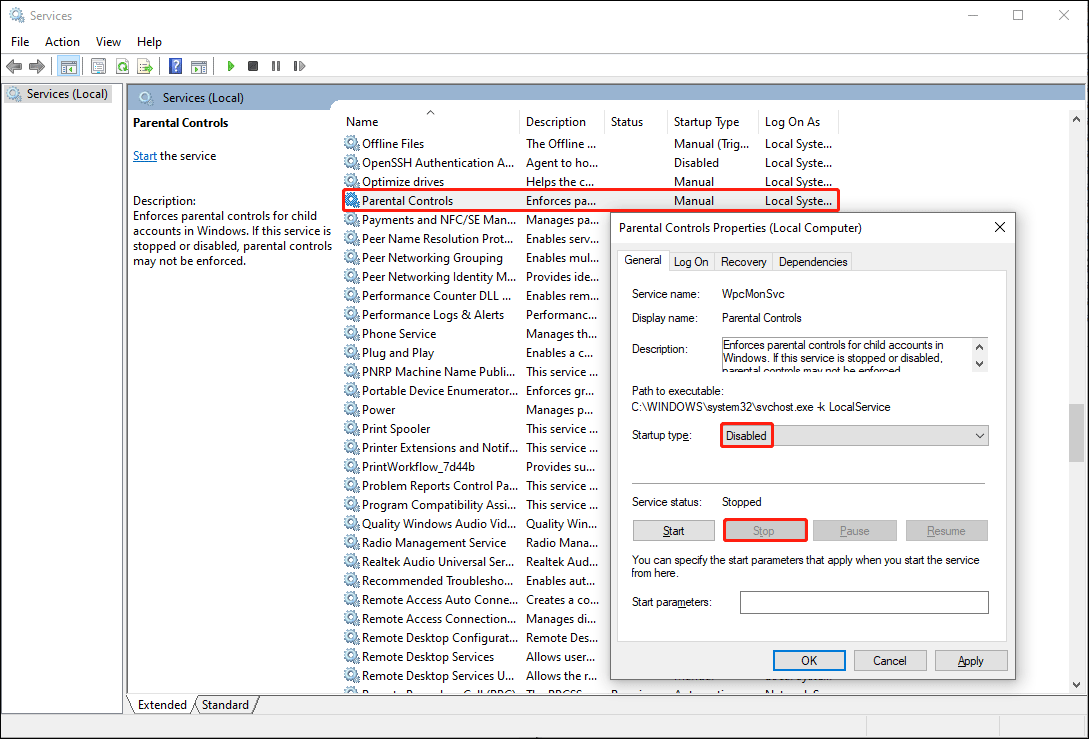Select the Performance Logs & Alerts service
1089x739 pixels.
[x=433, y=315]
